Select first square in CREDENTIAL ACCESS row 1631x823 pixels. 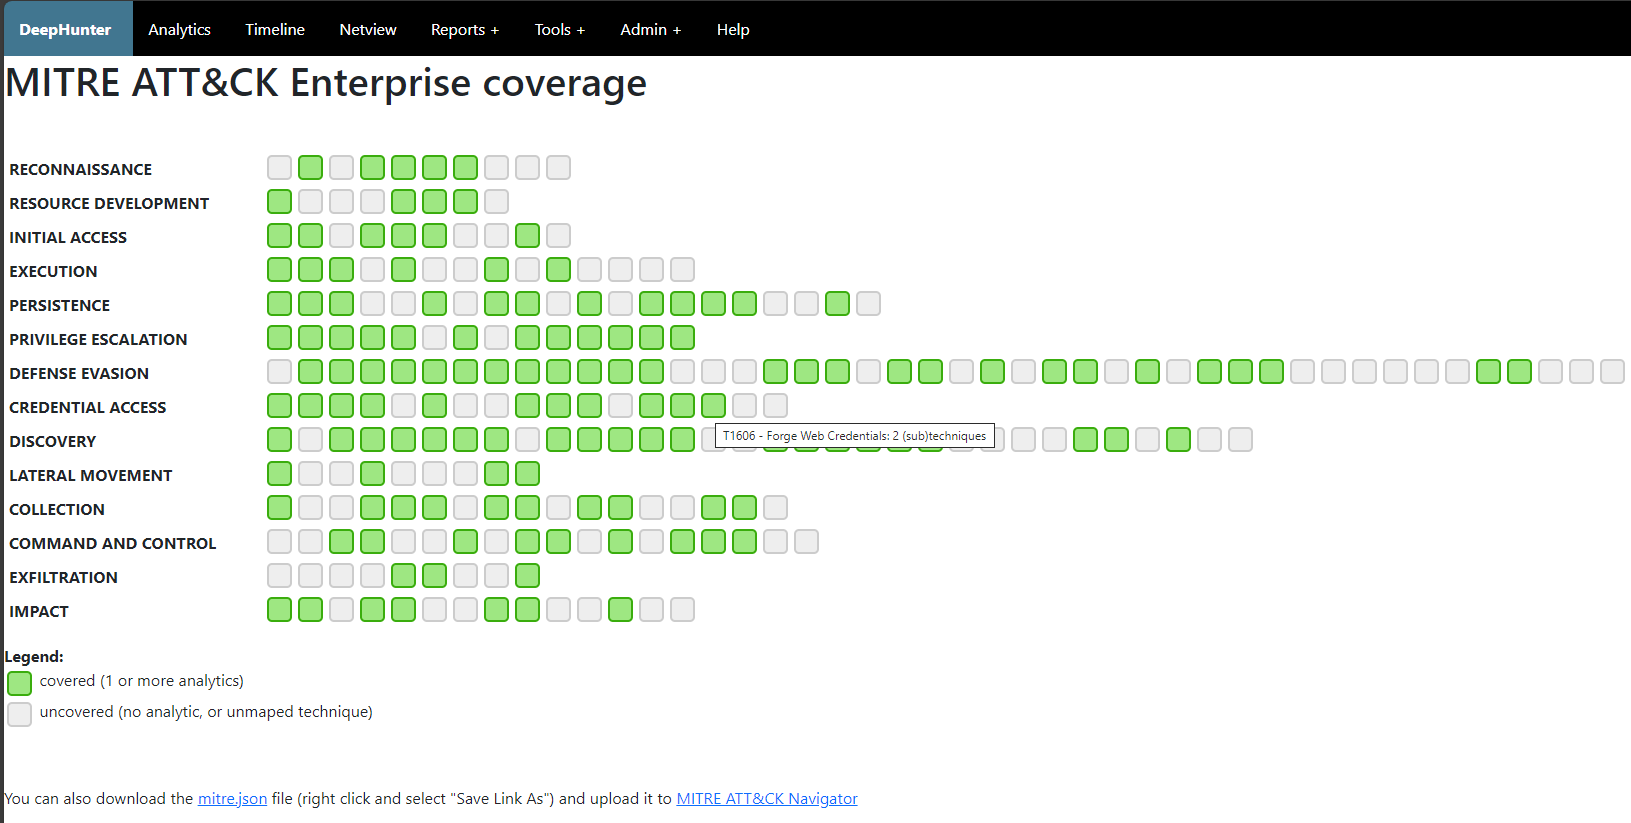pyautogui.click(x=280, y=405)
